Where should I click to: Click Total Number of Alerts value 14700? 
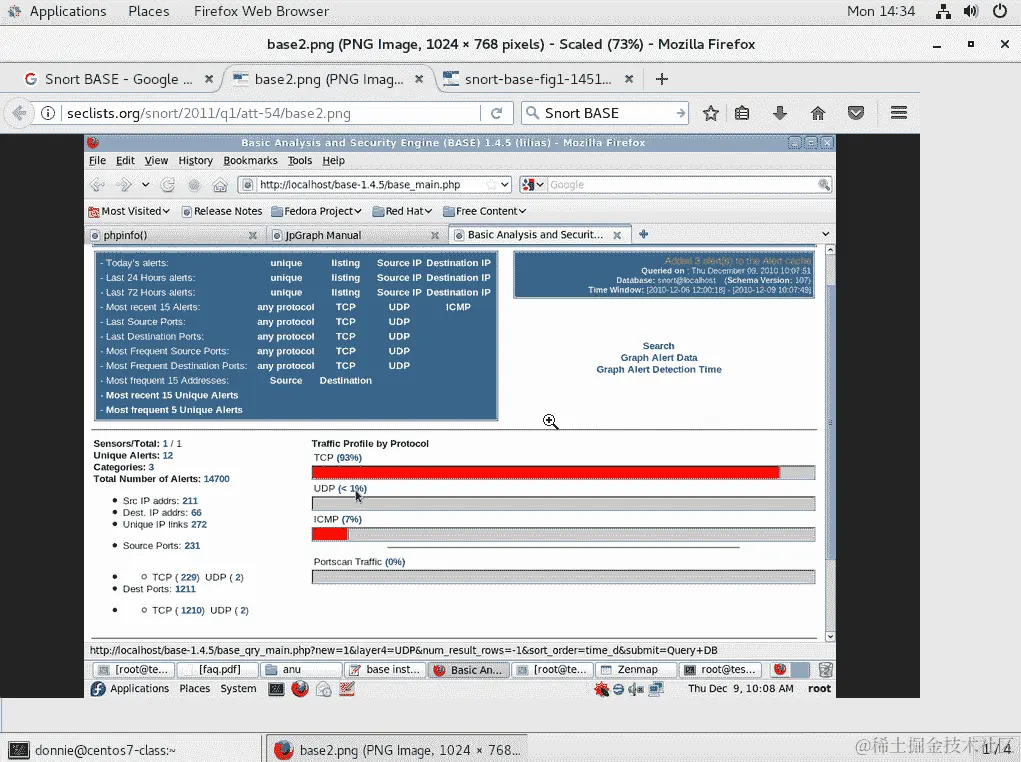point(216,479)
